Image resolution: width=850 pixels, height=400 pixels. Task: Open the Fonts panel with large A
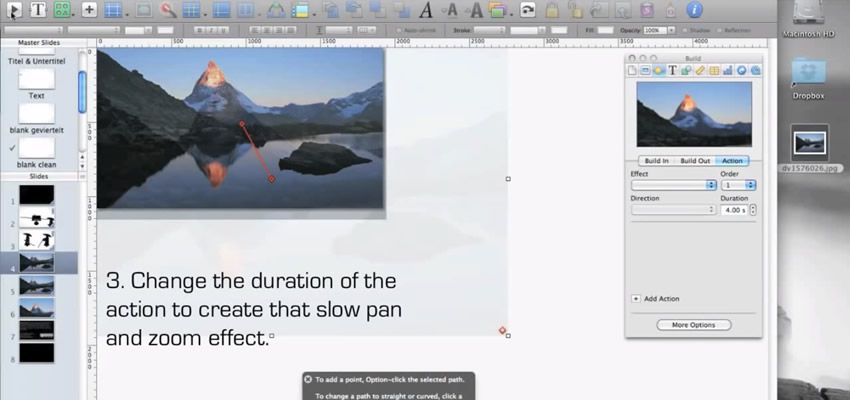(427, 9)
